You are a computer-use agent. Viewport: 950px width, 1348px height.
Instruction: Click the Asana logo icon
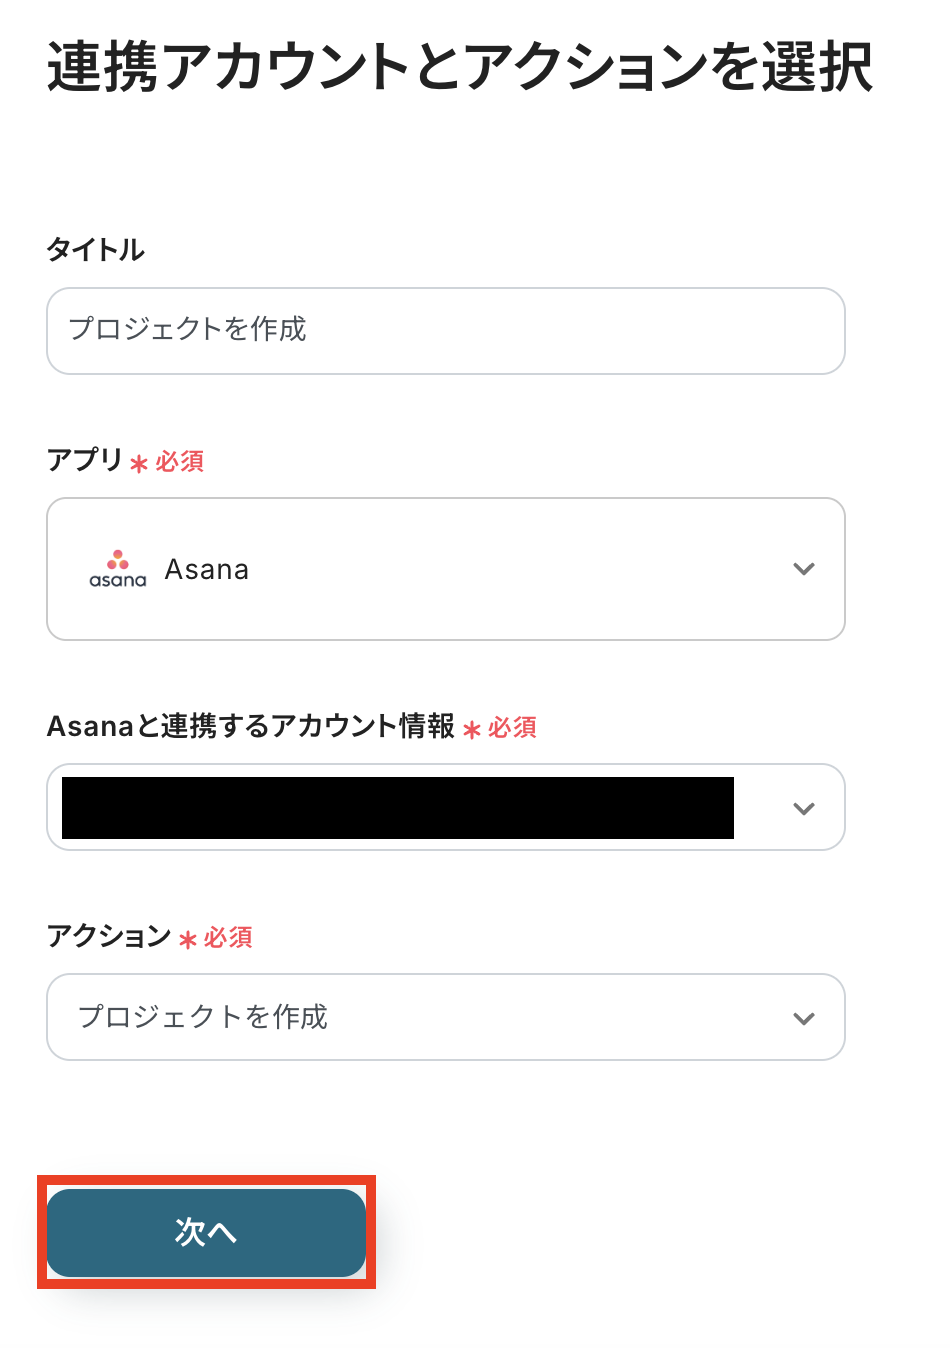118,568
